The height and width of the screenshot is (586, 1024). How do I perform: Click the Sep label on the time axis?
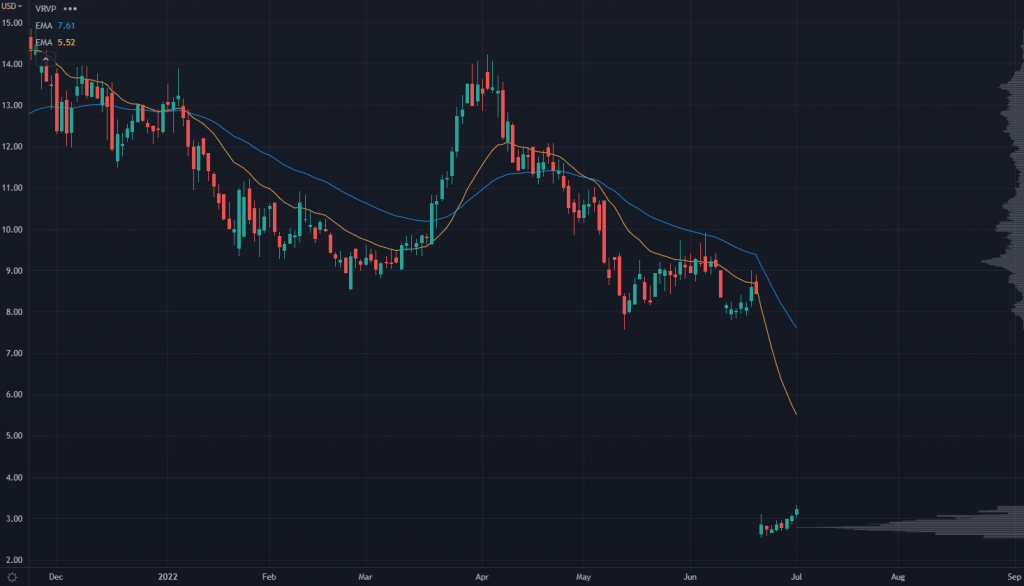tap(1014, 577)
